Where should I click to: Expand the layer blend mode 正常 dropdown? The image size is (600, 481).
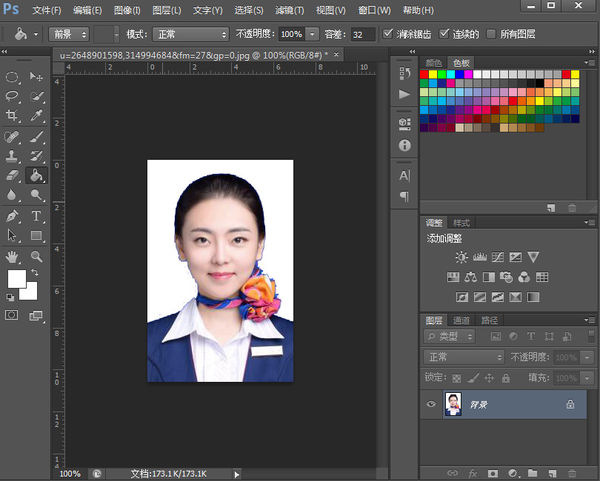(463, 357)
